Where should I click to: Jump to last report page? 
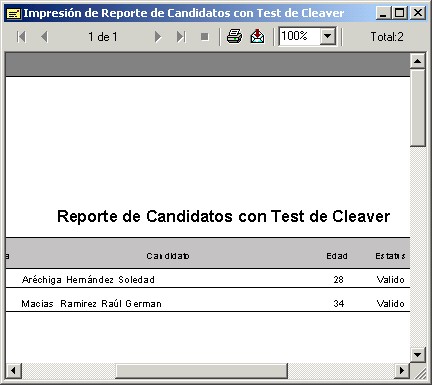coord(181,37)
